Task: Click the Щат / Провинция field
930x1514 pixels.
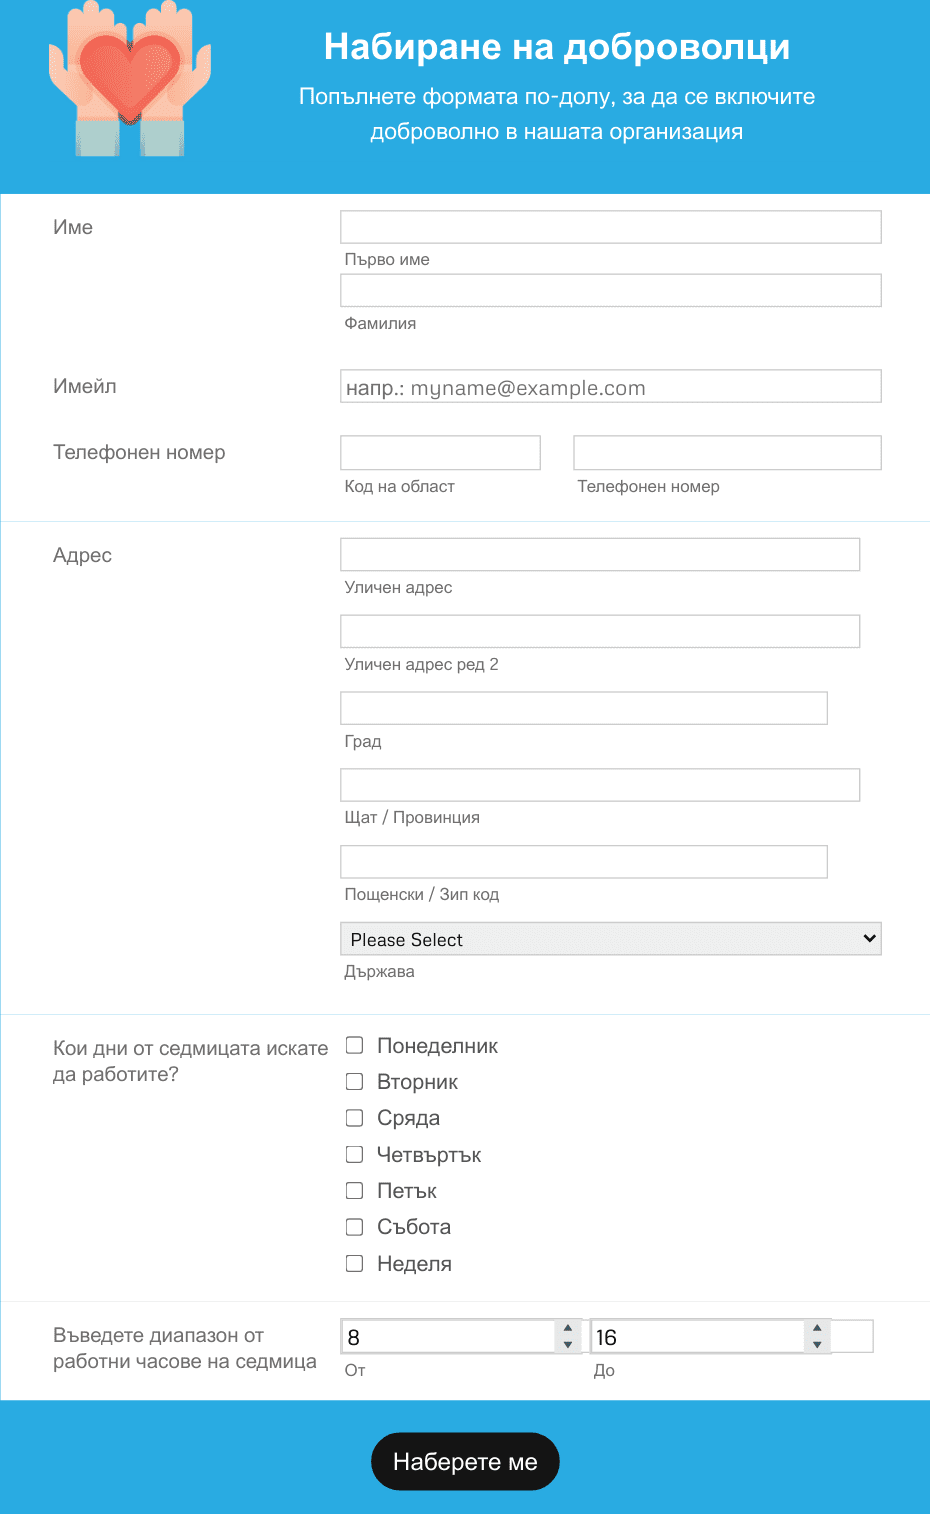Action: [x=600, y=785]
